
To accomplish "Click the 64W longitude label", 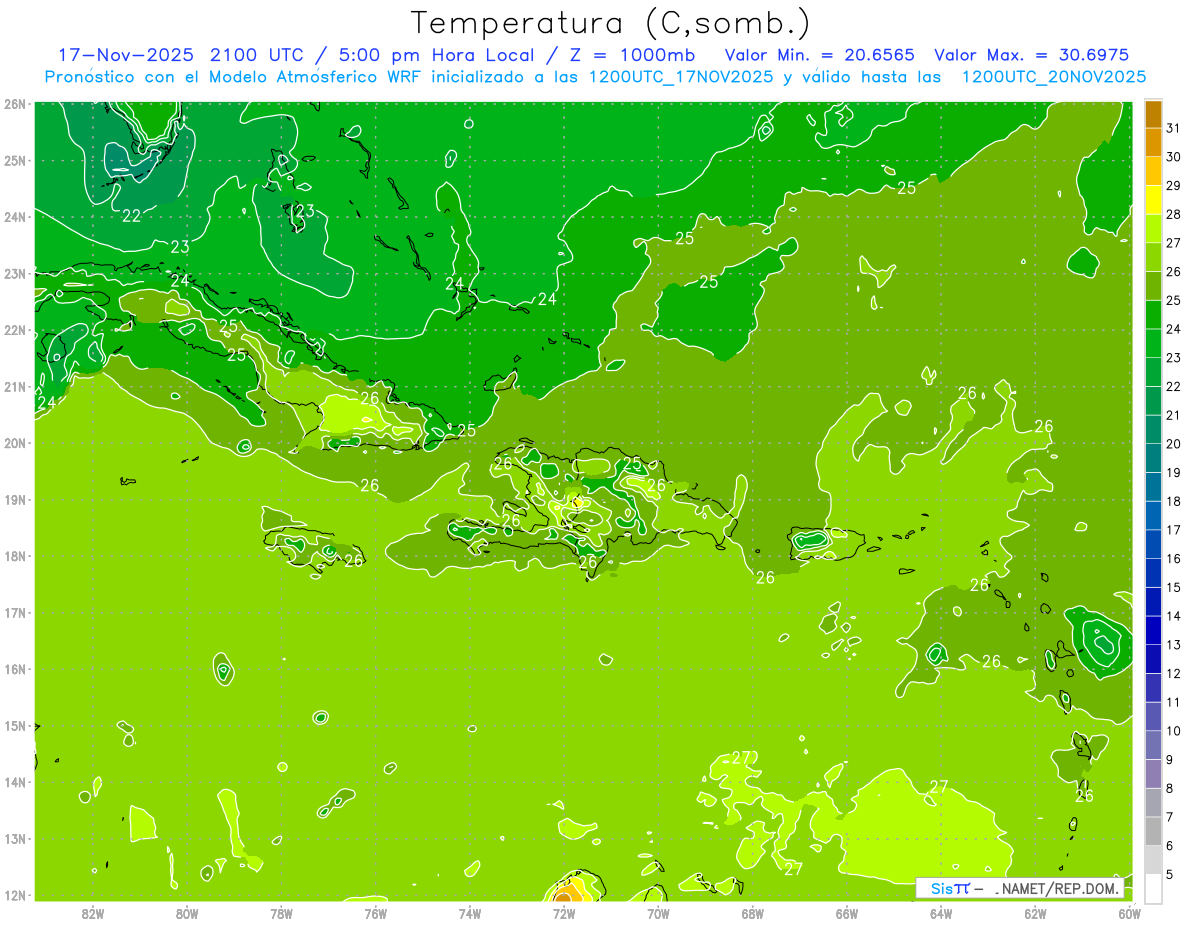I will coord(941,914).
